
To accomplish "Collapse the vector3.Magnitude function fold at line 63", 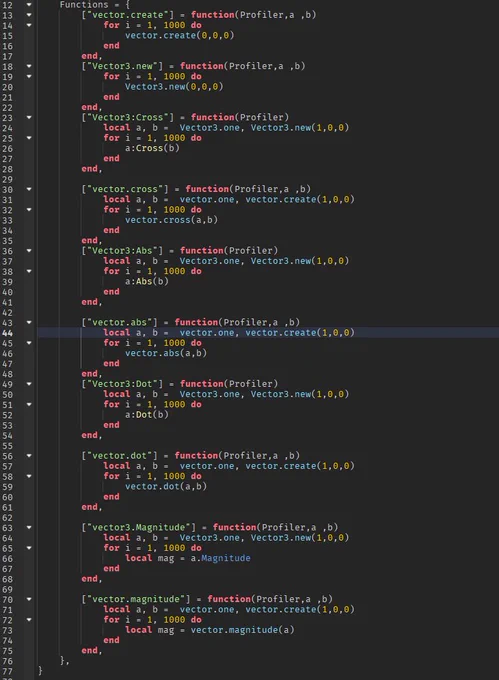I will pos(29,528).
